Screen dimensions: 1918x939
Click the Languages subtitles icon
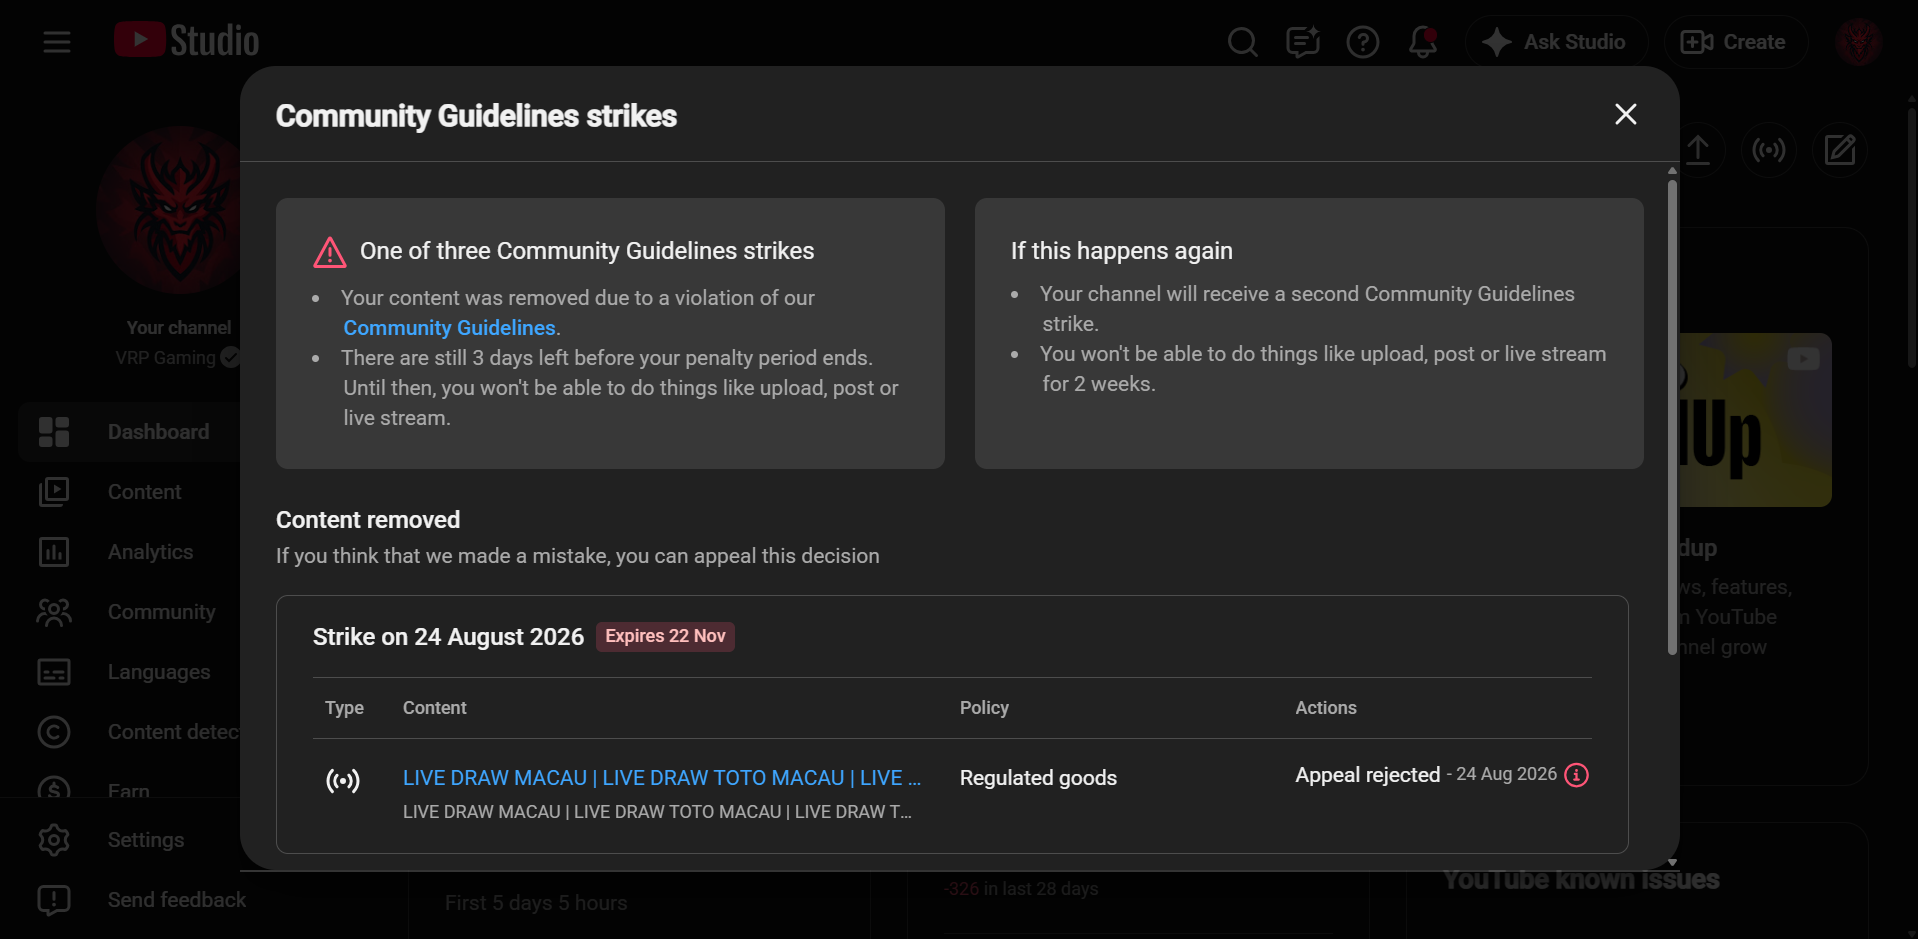(x=54, y=672)
